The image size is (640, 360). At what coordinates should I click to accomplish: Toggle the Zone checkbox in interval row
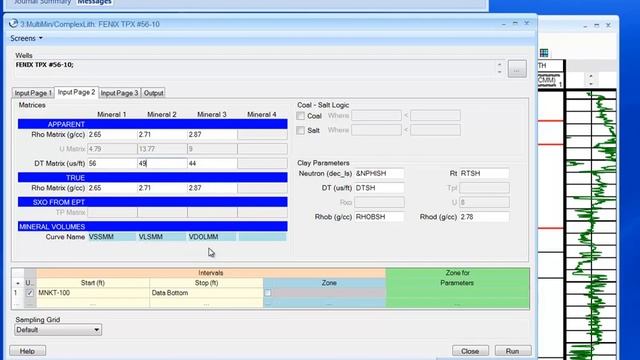268,293
